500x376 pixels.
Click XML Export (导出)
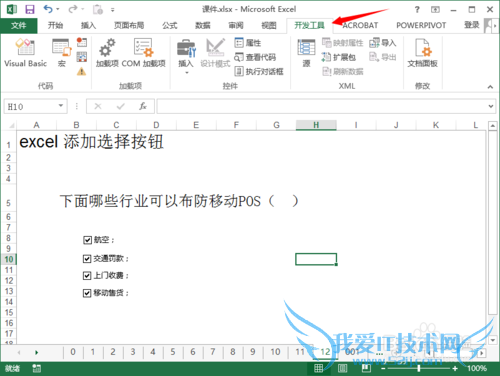coord(382,57)
